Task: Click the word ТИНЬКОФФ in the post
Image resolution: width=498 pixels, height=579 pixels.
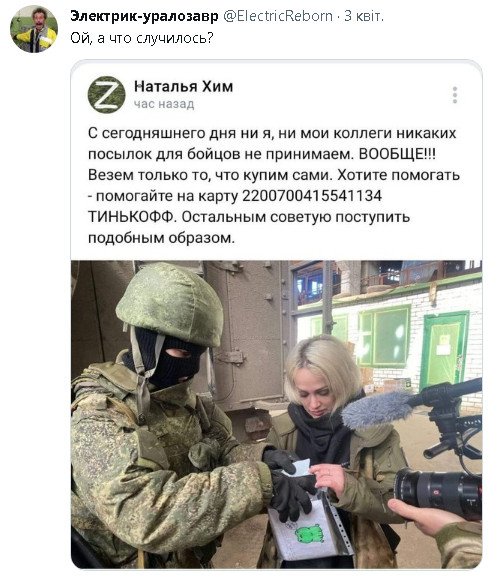Action: (131, 217)
